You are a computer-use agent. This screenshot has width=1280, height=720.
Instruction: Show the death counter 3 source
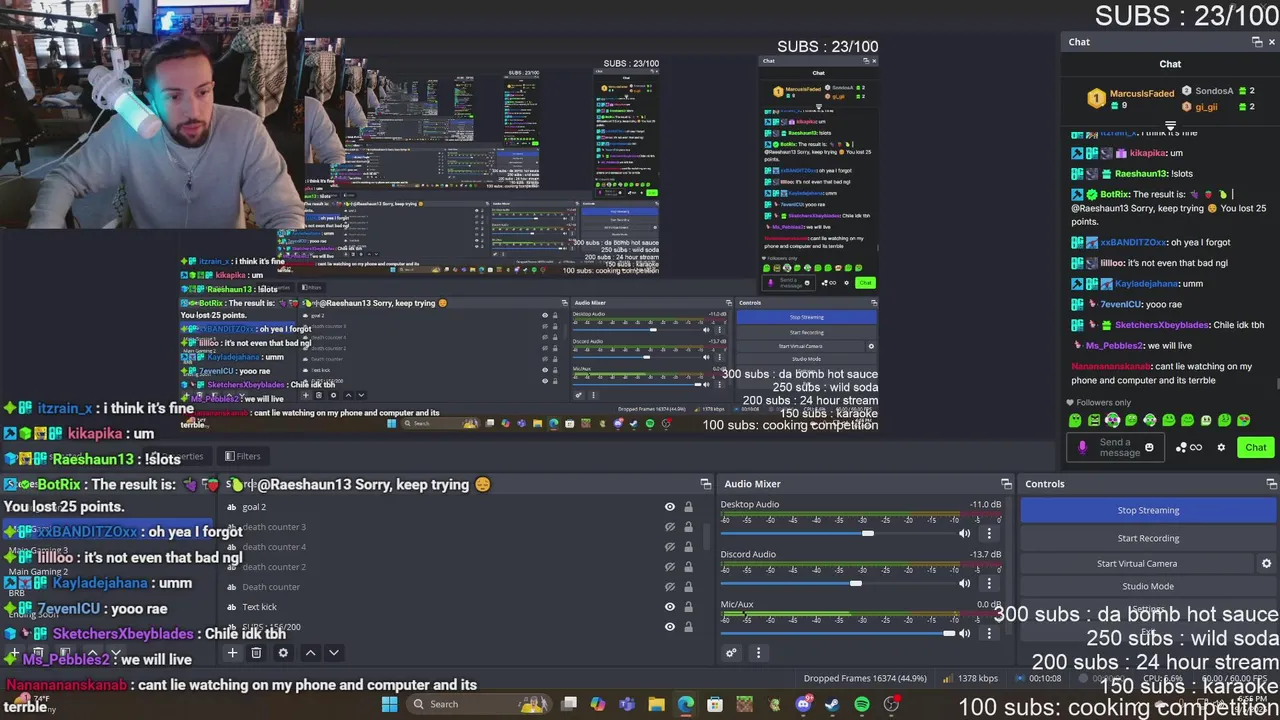(670, 527)
